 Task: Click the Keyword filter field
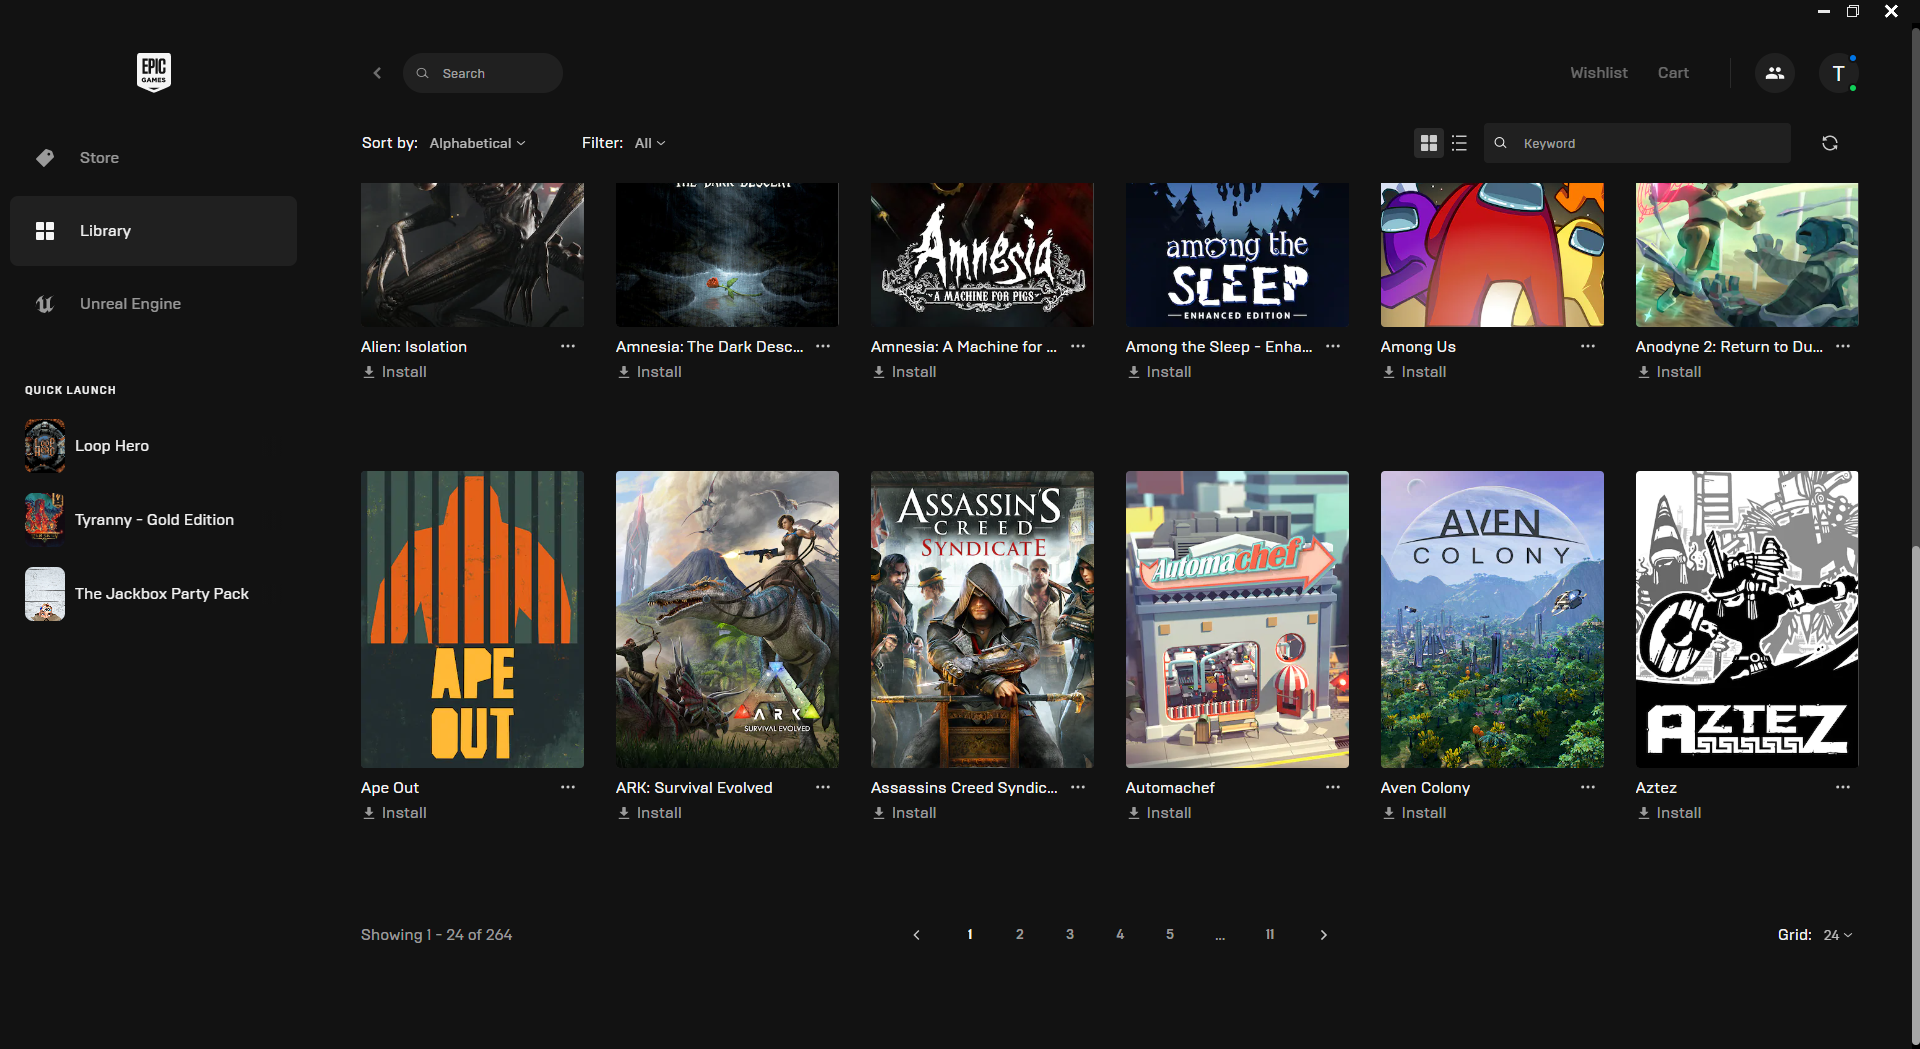click(x=1637, y=143)
